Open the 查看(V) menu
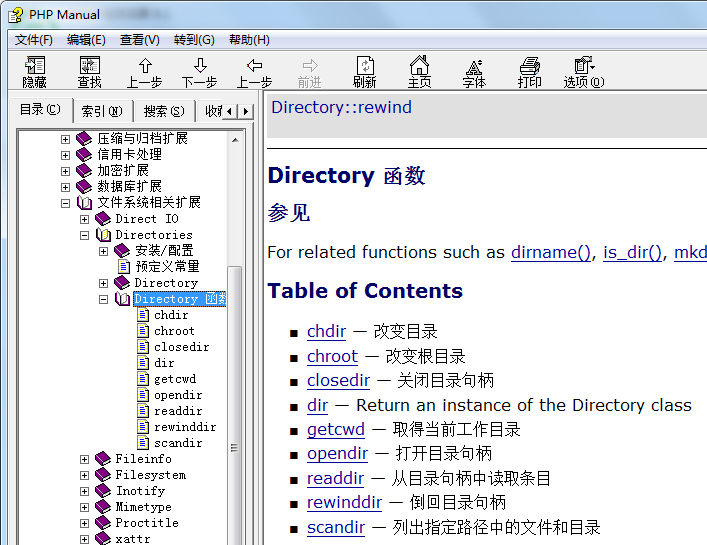This screenshot has width=707, height=545. point(139,40)
